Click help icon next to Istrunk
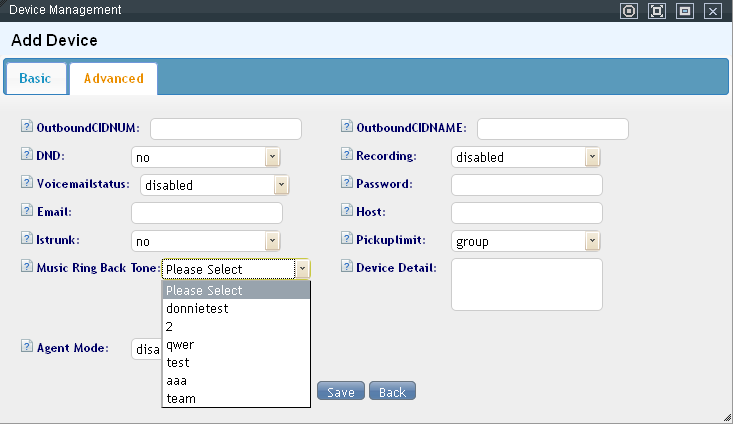The width and height of the screenshot is (733, 424). click(26, 239)
